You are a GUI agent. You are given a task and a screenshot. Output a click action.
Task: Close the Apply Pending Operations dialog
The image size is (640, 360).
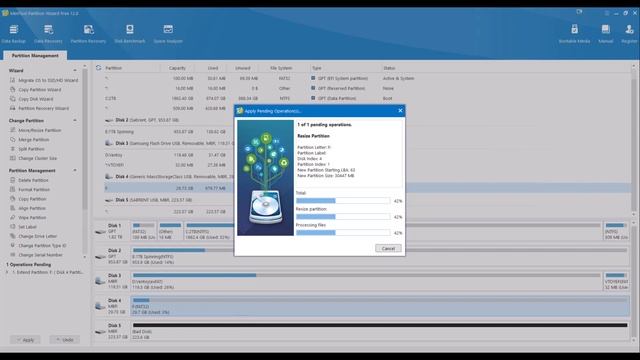400,111
